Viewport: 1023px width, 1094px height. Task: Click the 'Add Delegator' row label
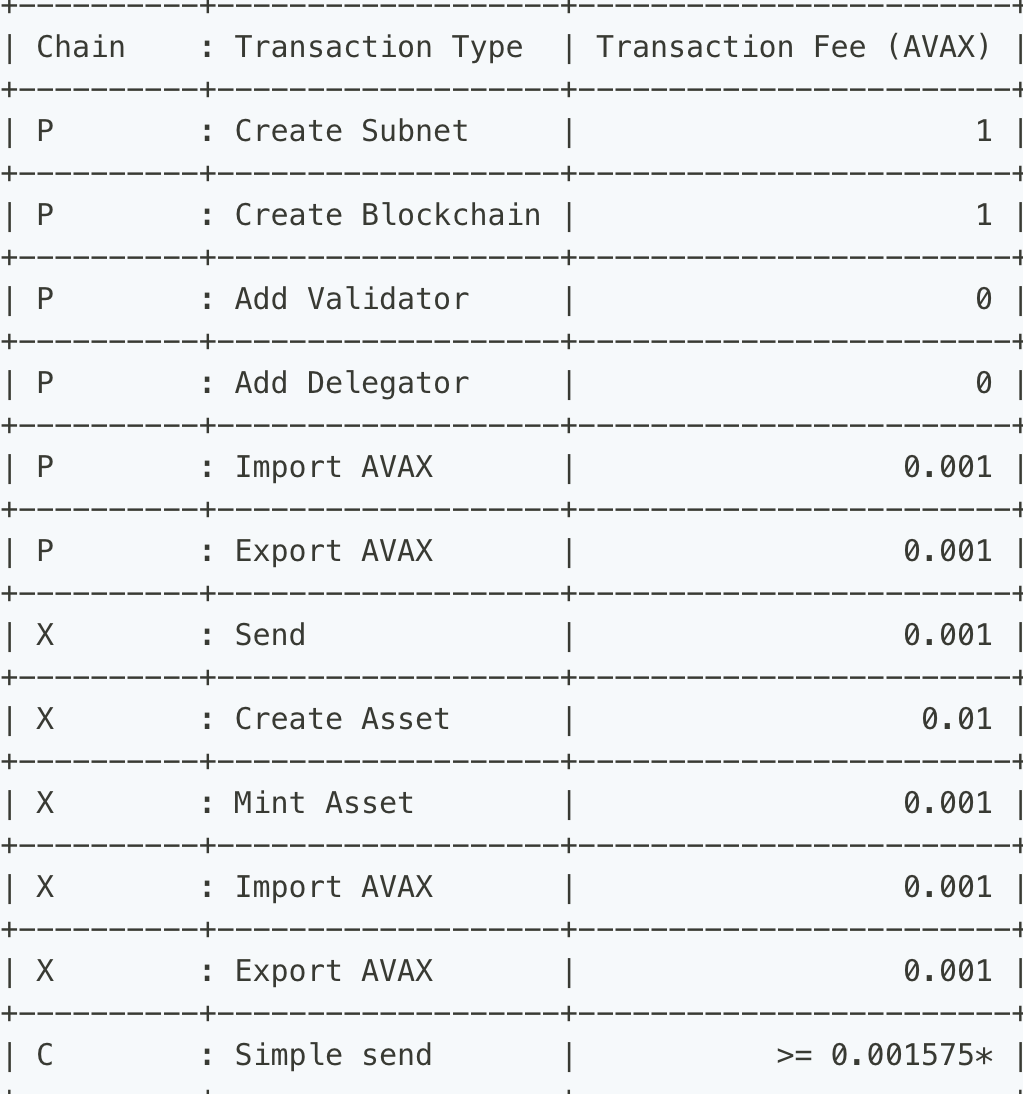click(351, 383)
